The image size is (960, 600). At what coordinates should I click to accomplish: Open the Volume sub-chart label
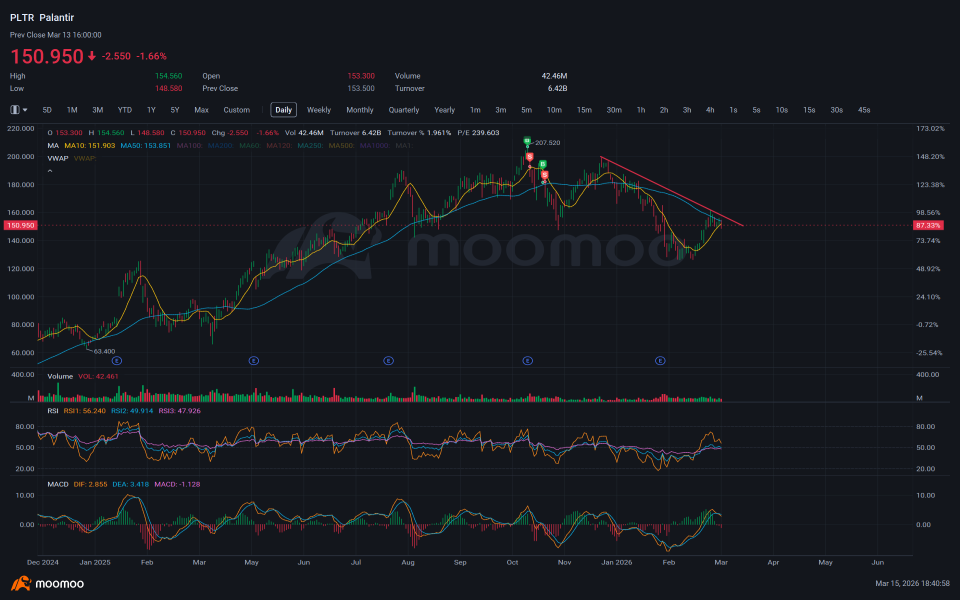click(x=60, y=377)
